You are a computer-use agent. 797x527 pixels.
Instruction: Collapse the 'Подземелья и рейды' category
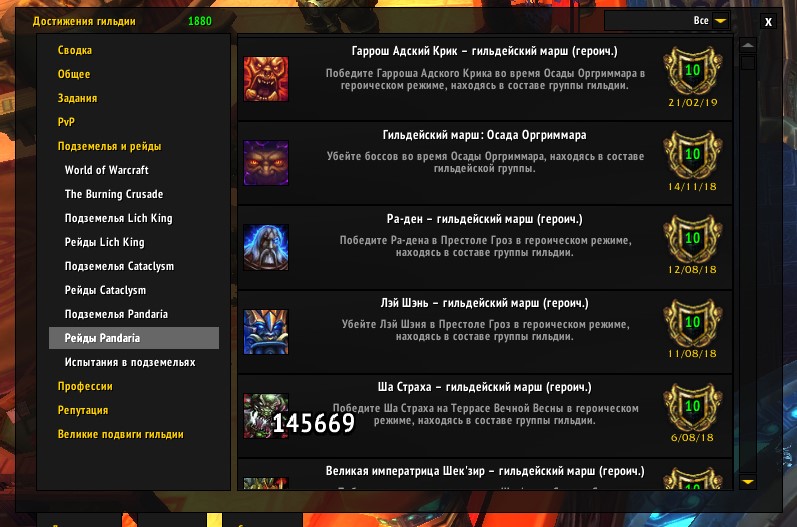pyautogui.click(x=109, y=146)
